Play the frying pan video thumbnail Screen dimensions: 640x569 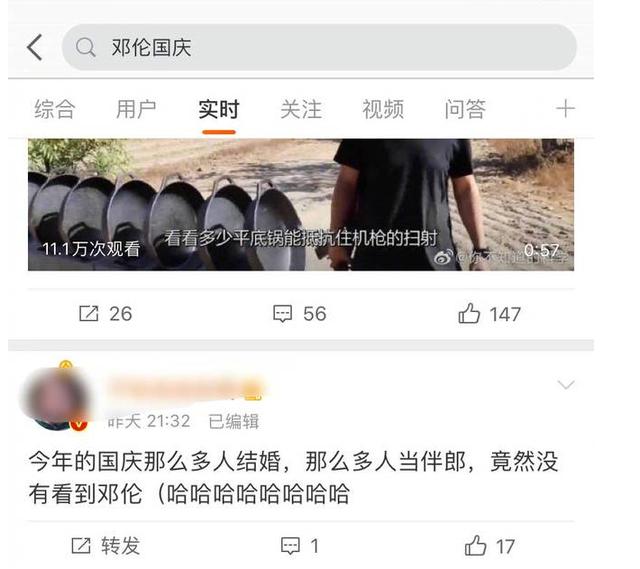[x=301, y=204]
